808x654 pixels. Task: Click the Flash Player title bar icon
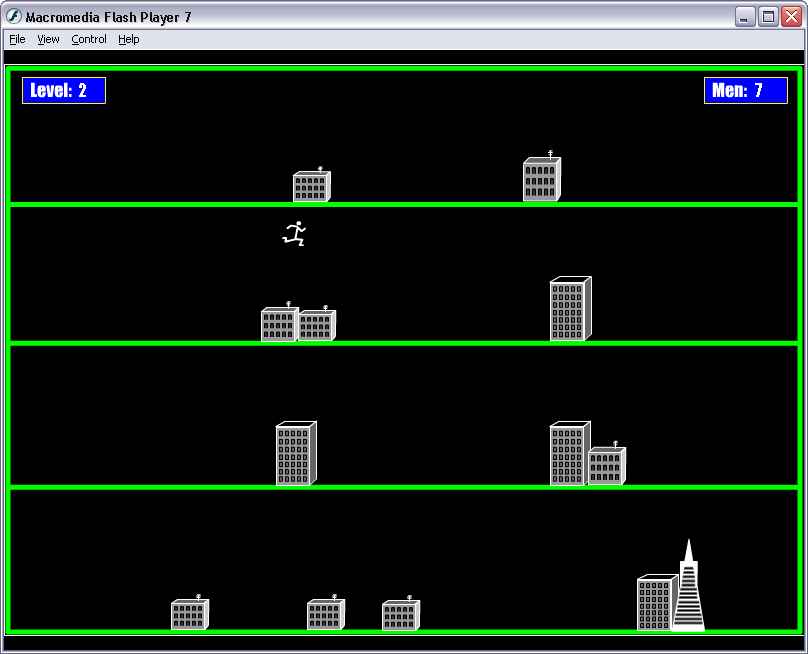pos(14,16)
